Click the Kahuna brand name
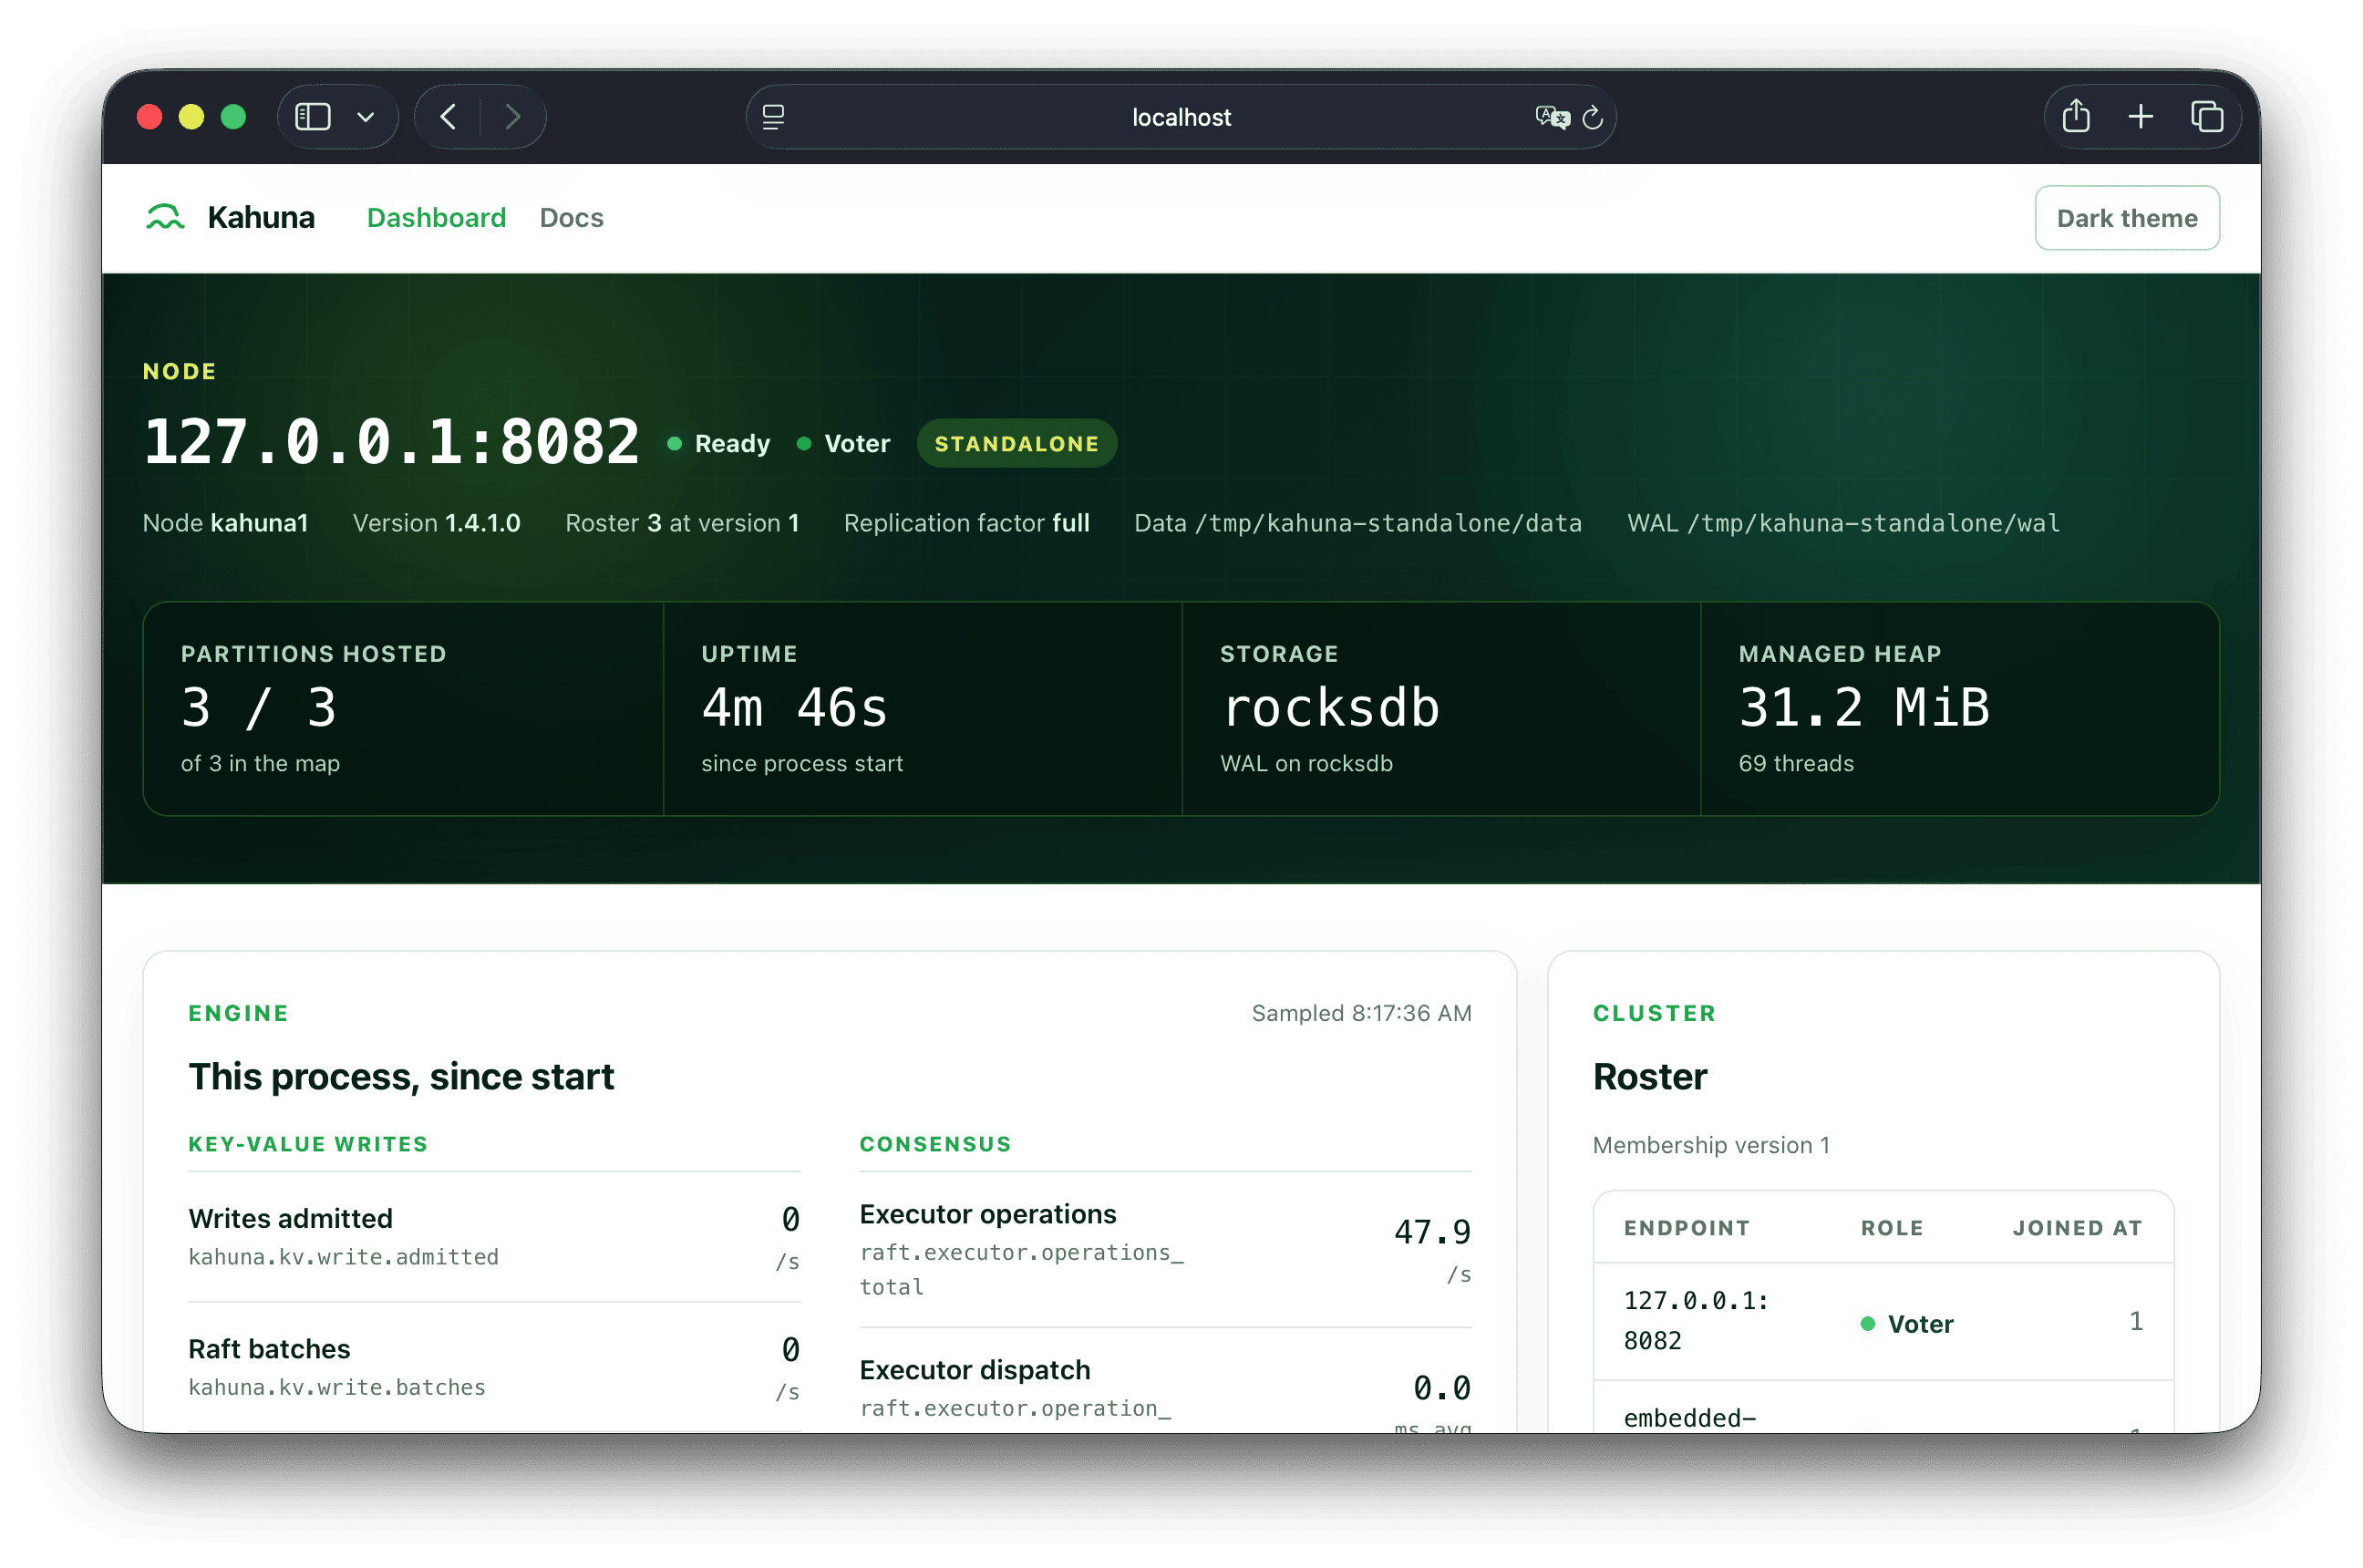 pyautogui.click(x=261, y=217)
